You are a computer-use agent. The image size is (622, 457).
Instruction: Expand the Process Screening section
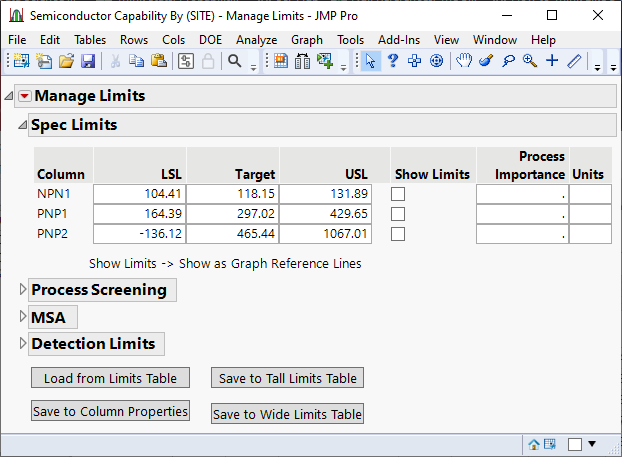point(24,290)
